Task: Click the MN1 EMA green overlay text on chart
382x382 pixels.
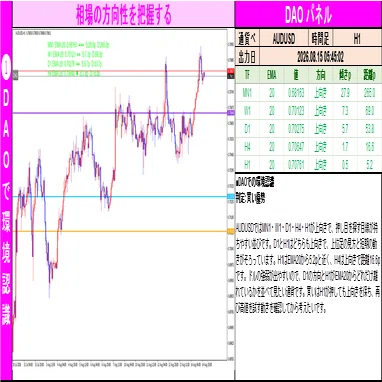Action: pyautogui.click(x=78, y=45)
